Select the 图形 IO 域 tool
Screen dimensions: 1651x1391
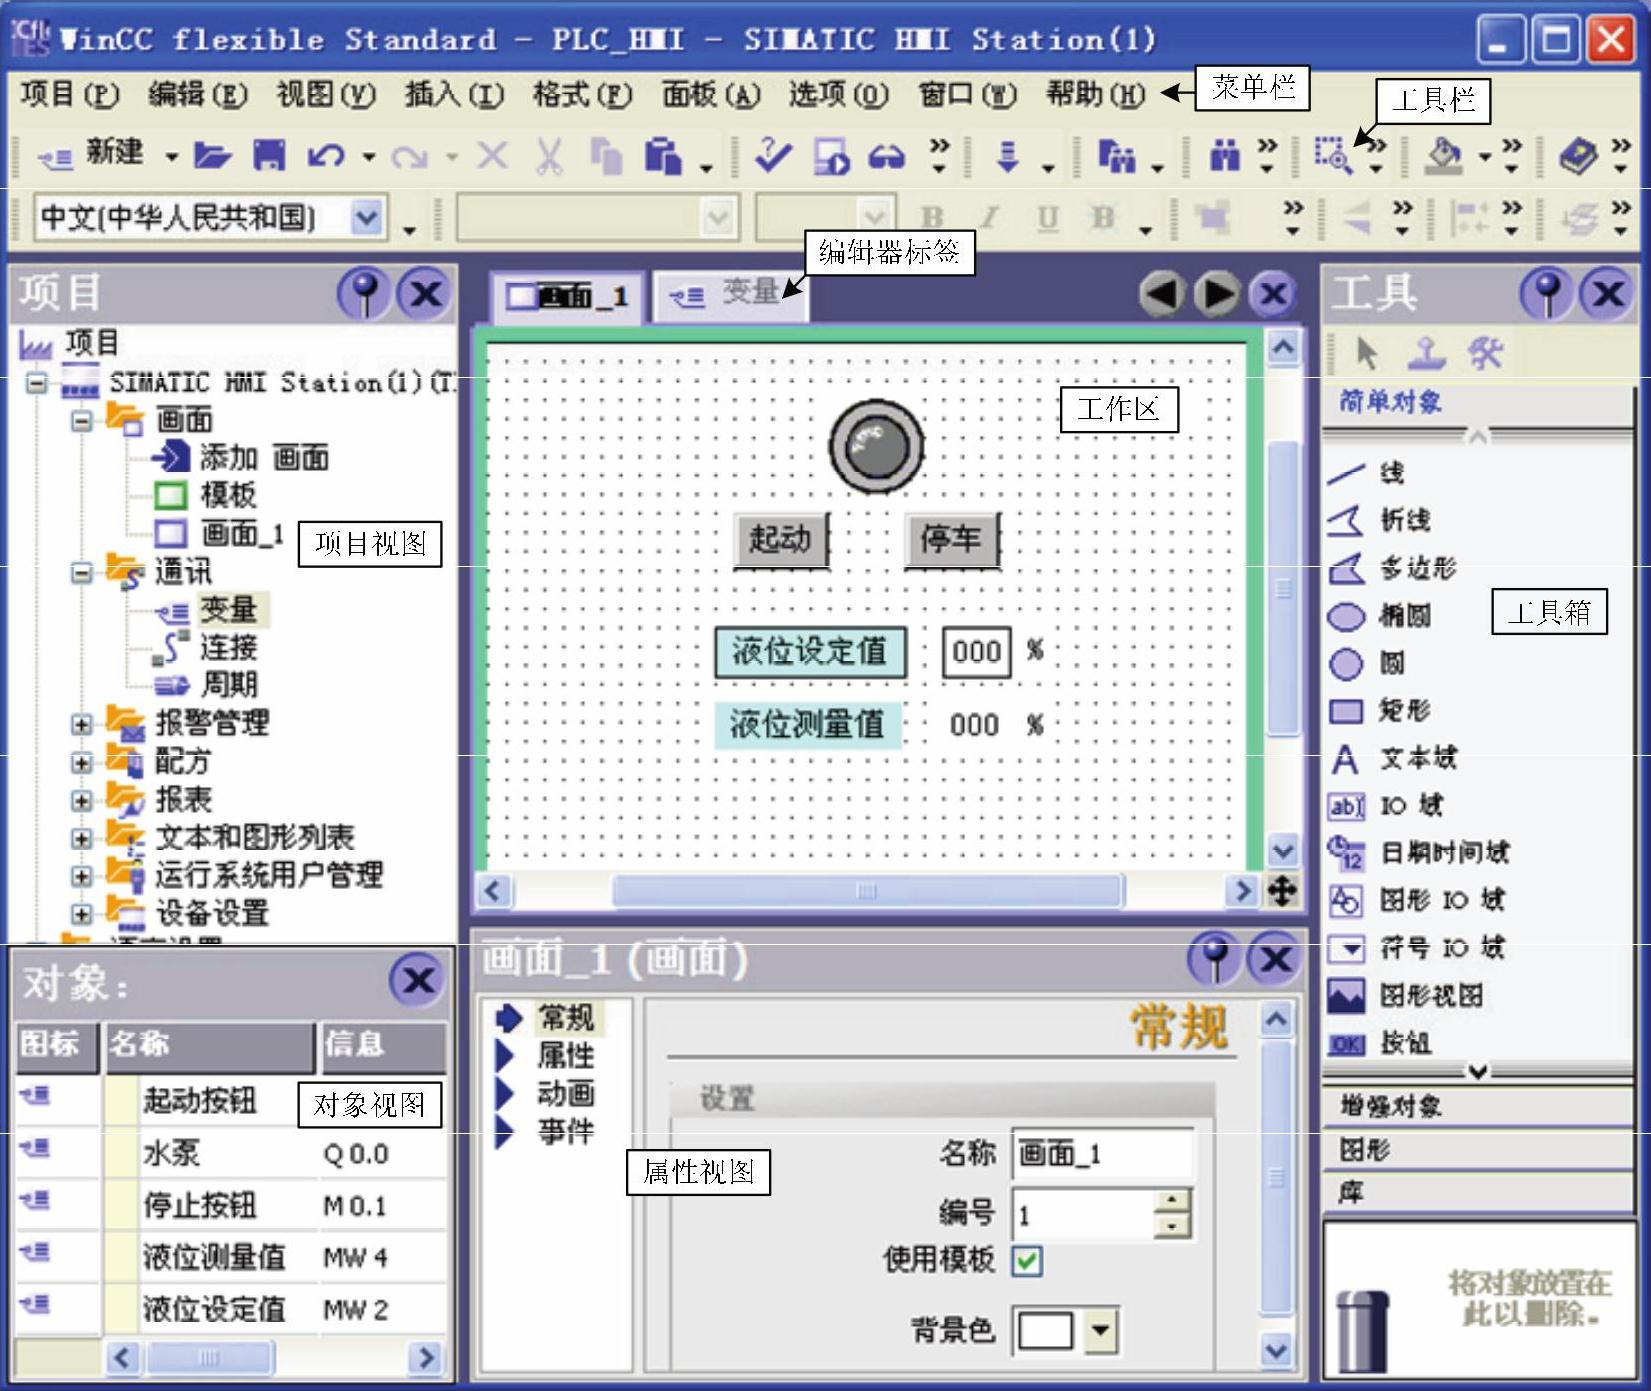click(1416, 900)
